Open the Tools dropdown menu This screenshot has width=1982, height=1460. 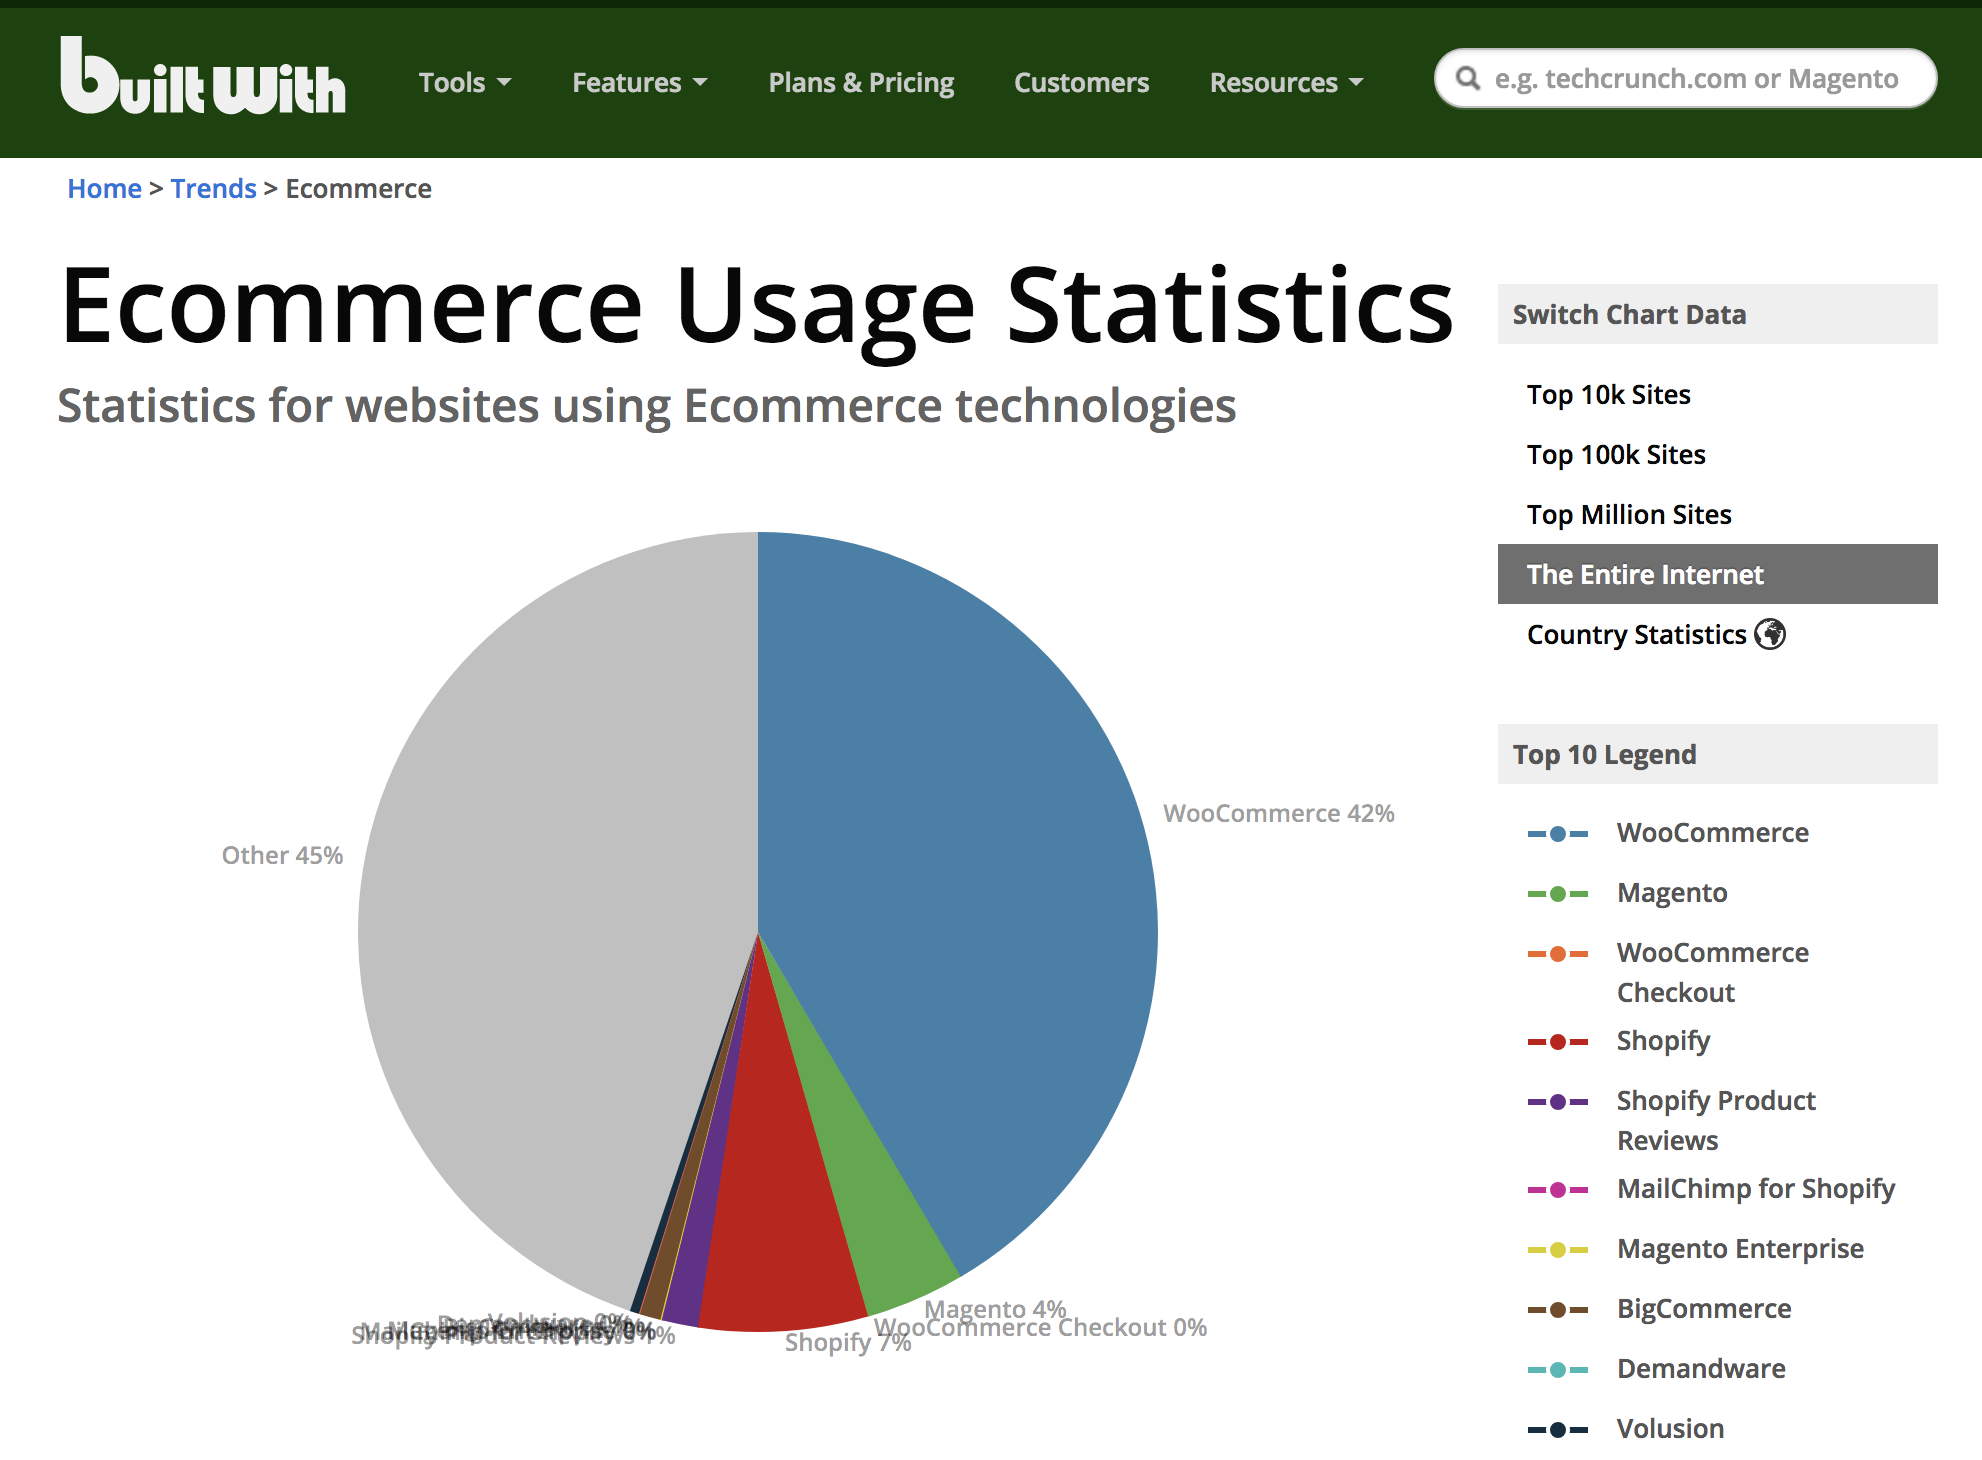[x=465, y=82]
